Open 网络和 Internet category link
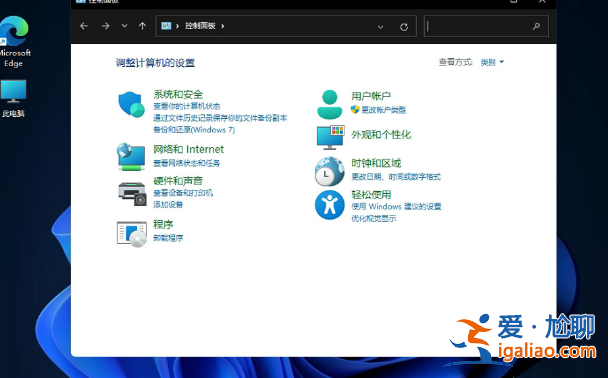This screenshot has height=378, width=608. (x=188, y=149)
